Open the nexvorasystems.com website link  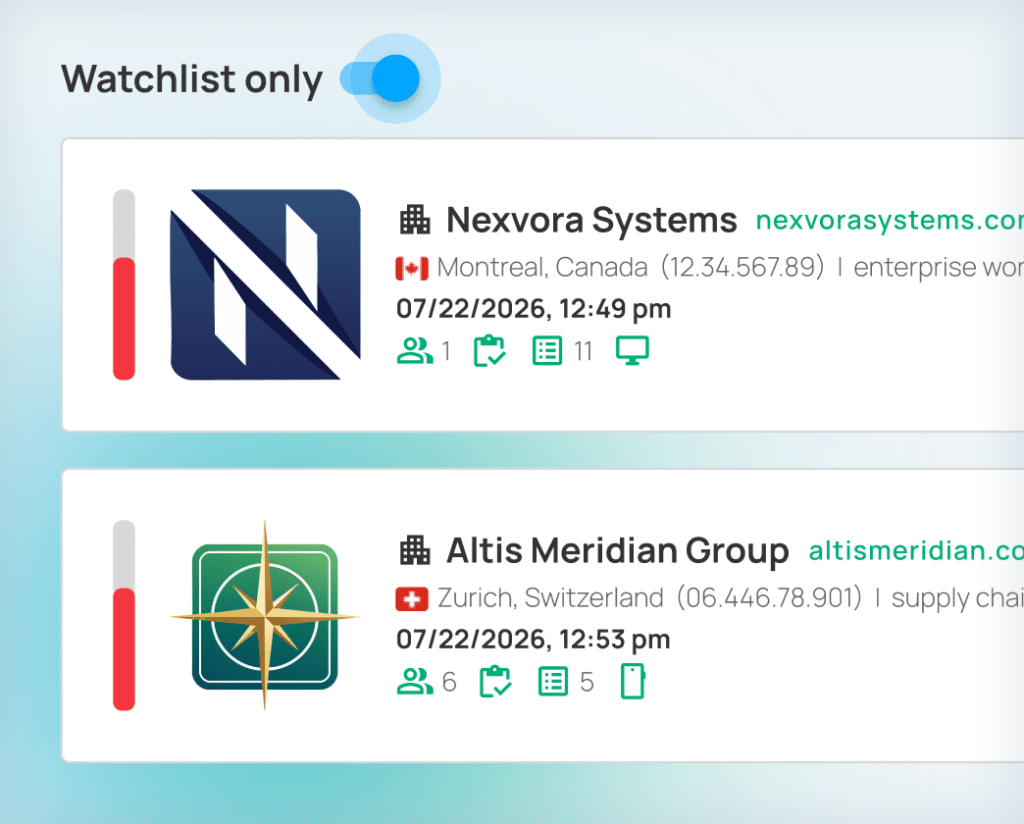(x=889, y=221)
